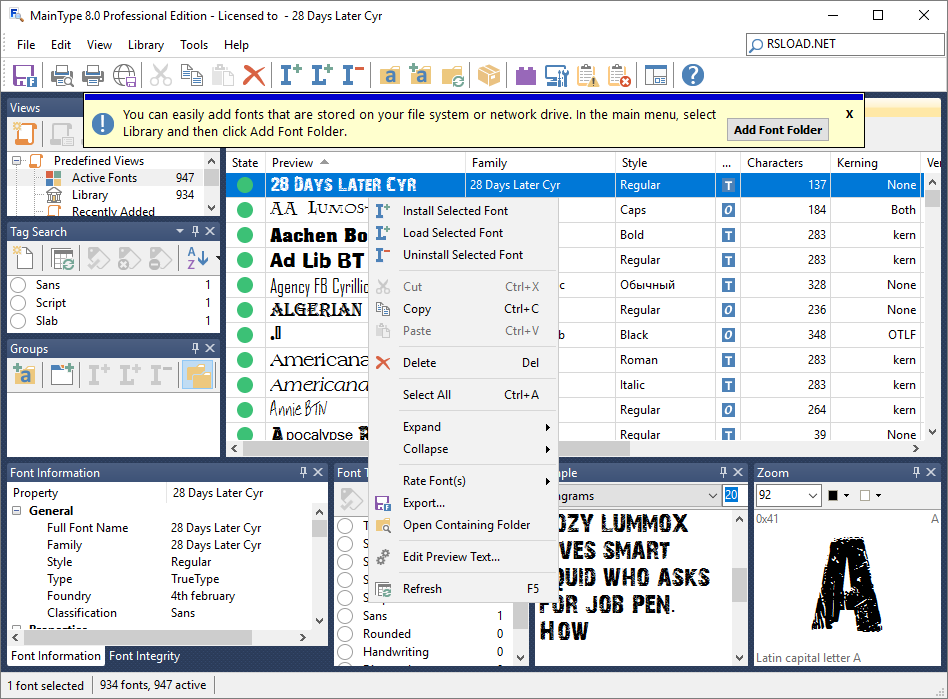Viewport: 948px width, 699px height.
Task: Click the Save toolbar icon
Action: pyautogui.click(x=25, y=76)
